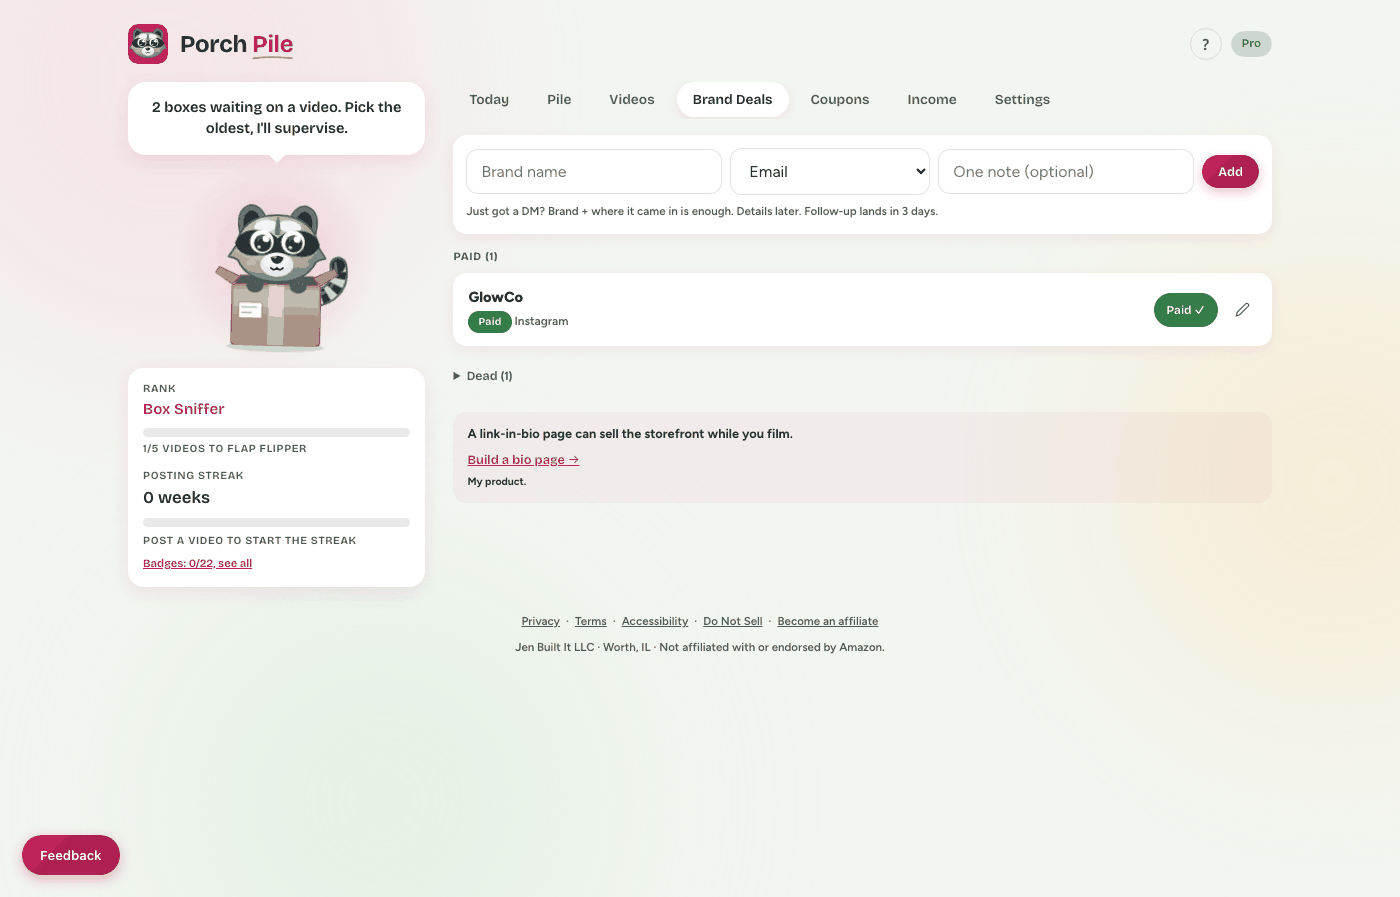1400x897 pixels.
Task: Edit GlowCo deal with pencil icon
Action: pyautogui.click(x=1242, y=310)
